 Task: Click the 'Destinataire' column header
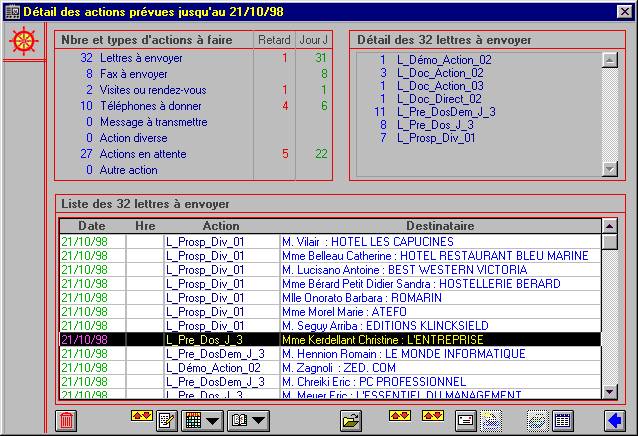(440, 226)
